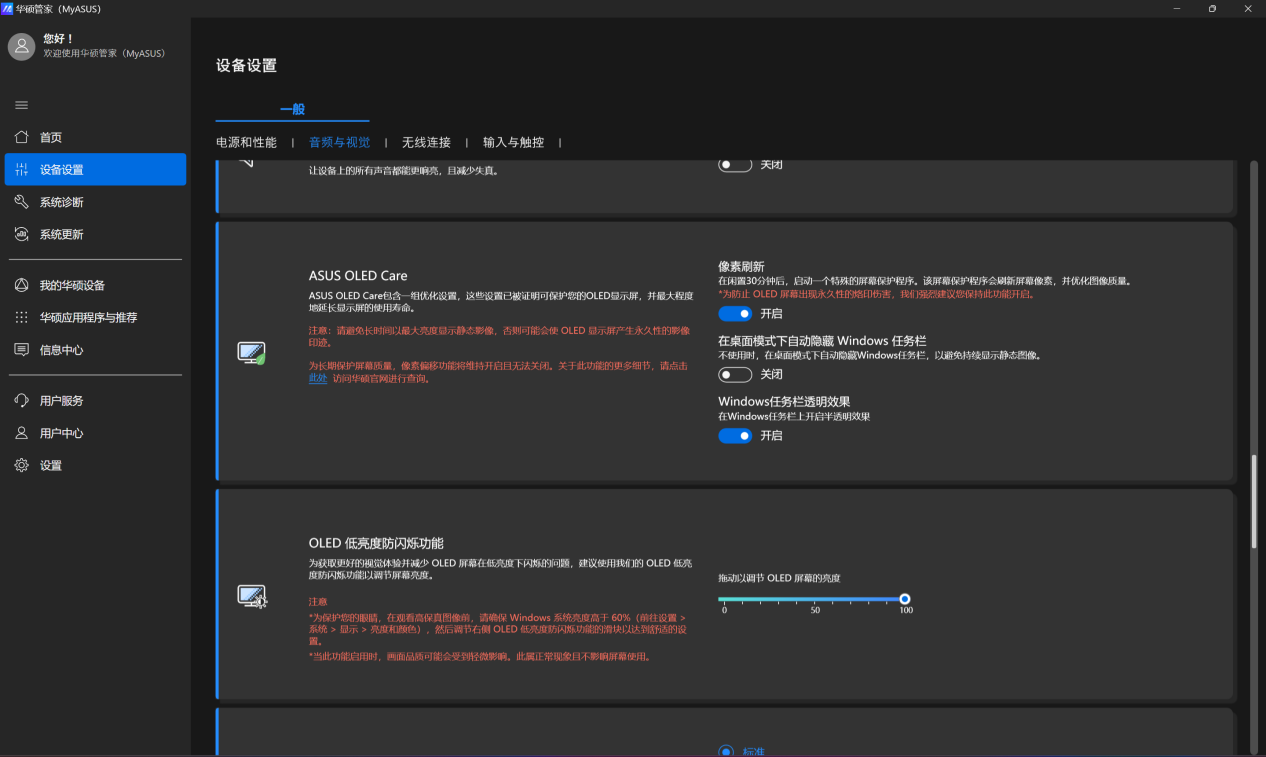Open the 一般 tab
The height and width of the screenshot is (757, 1266).
coord(292,109)
